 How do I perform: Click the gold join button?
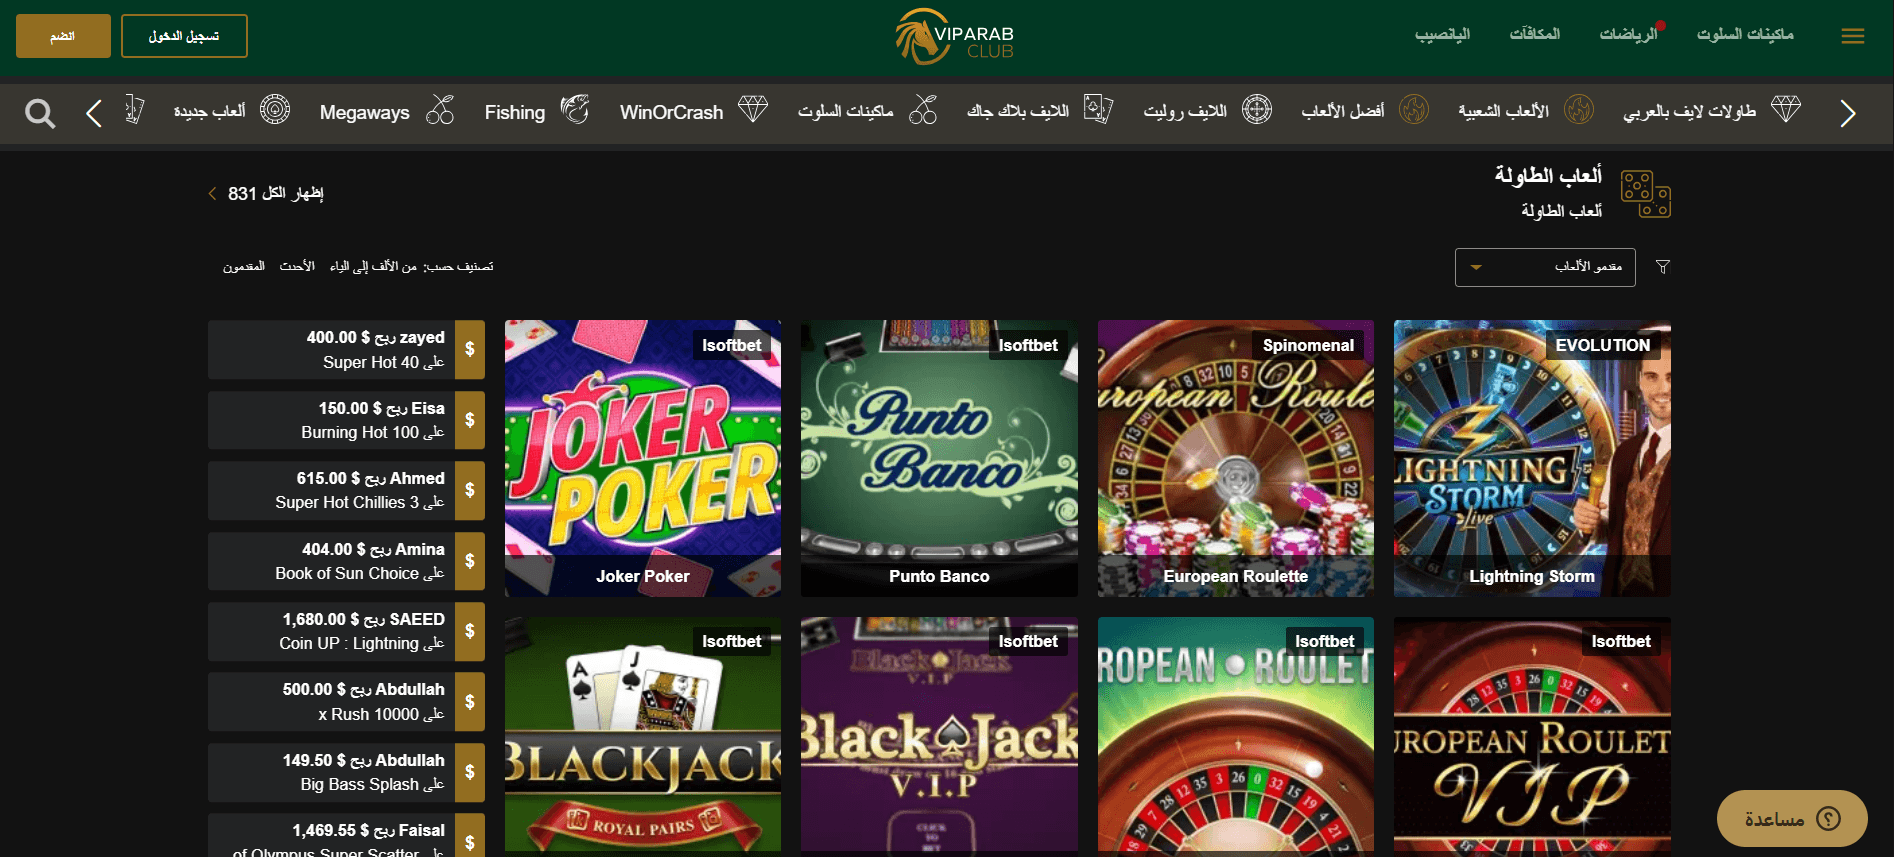(63, 36)
